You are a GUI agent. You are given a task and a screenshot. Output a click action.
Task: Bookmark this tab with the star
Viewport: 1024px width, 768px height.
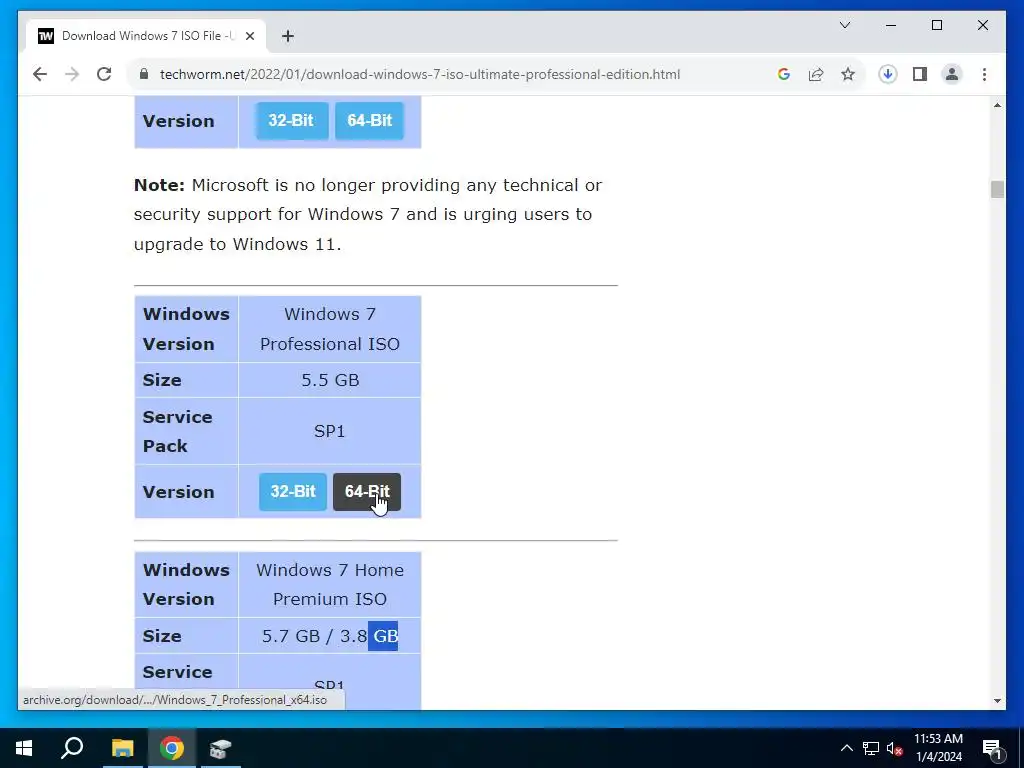click(x=848, y=74)
